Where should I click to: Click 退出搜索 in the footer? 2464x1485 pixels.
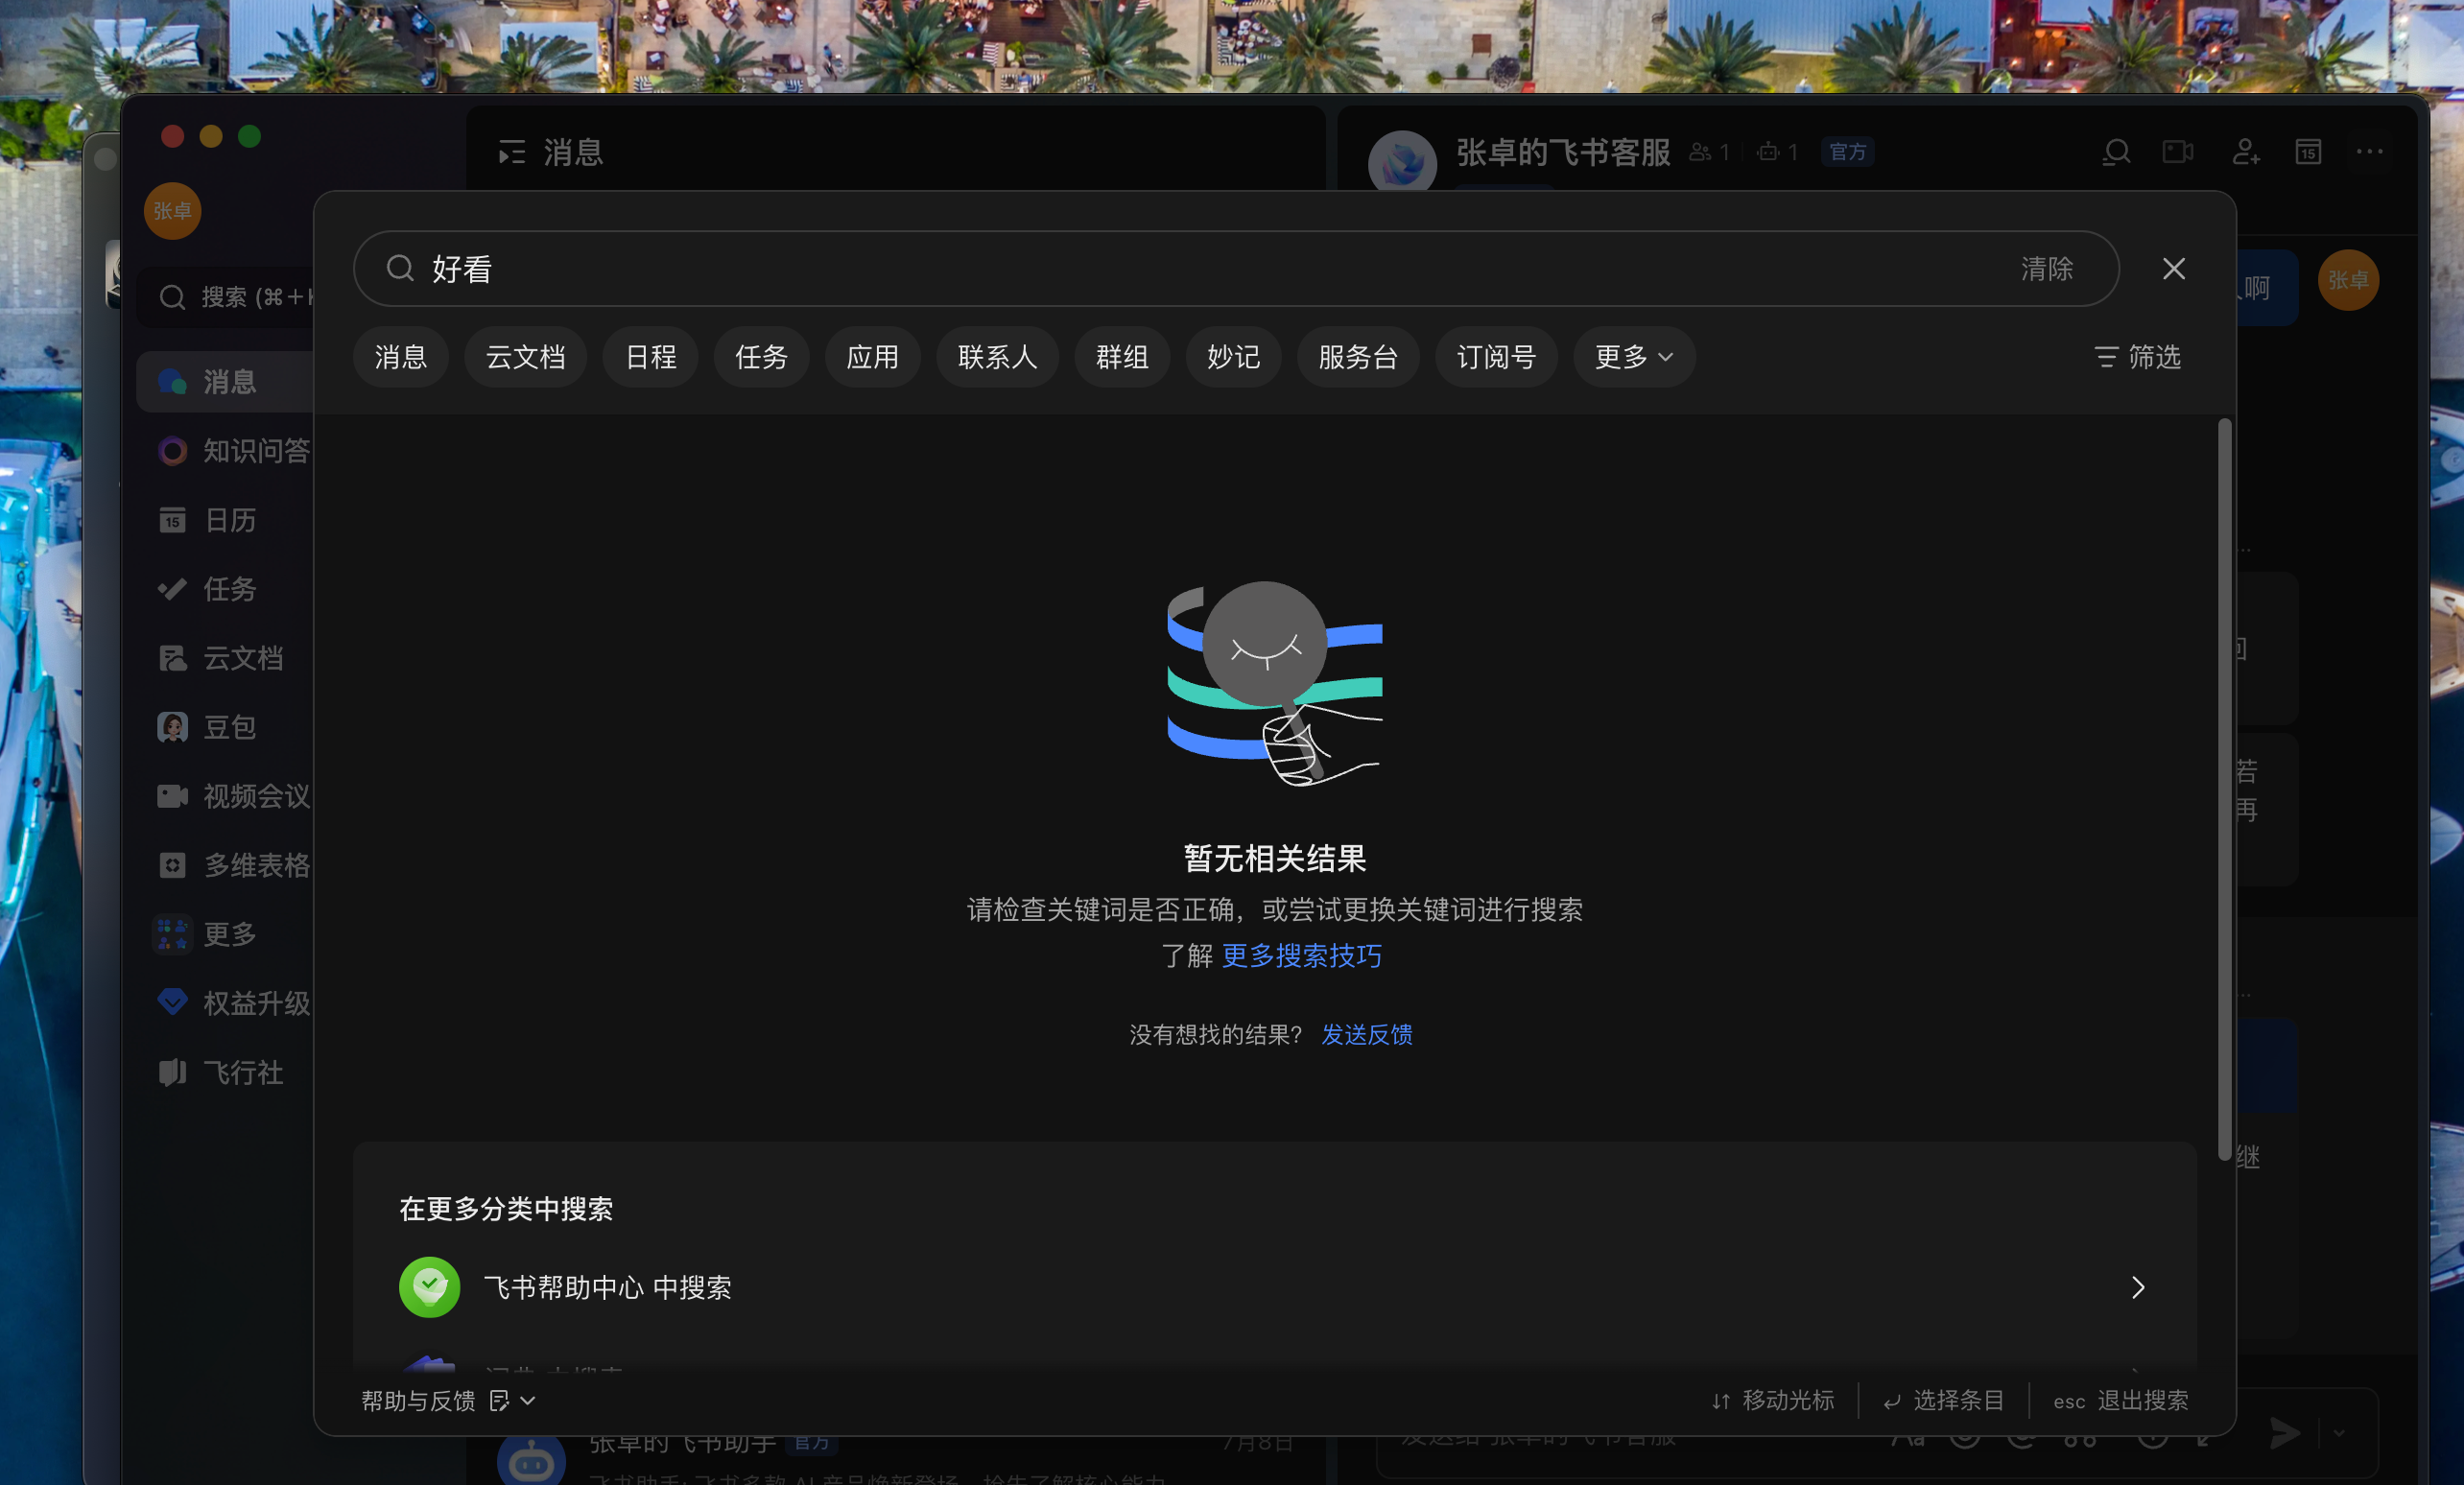(2120, 1401)
